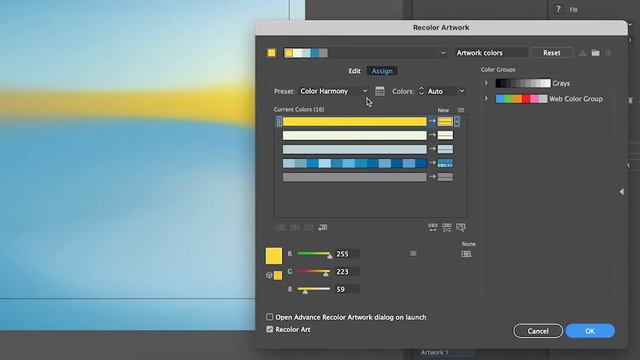The width and height of the screenshot is (640, 360).
Task: Toggle the arrow for the blue row
Action: pos(432,162)
